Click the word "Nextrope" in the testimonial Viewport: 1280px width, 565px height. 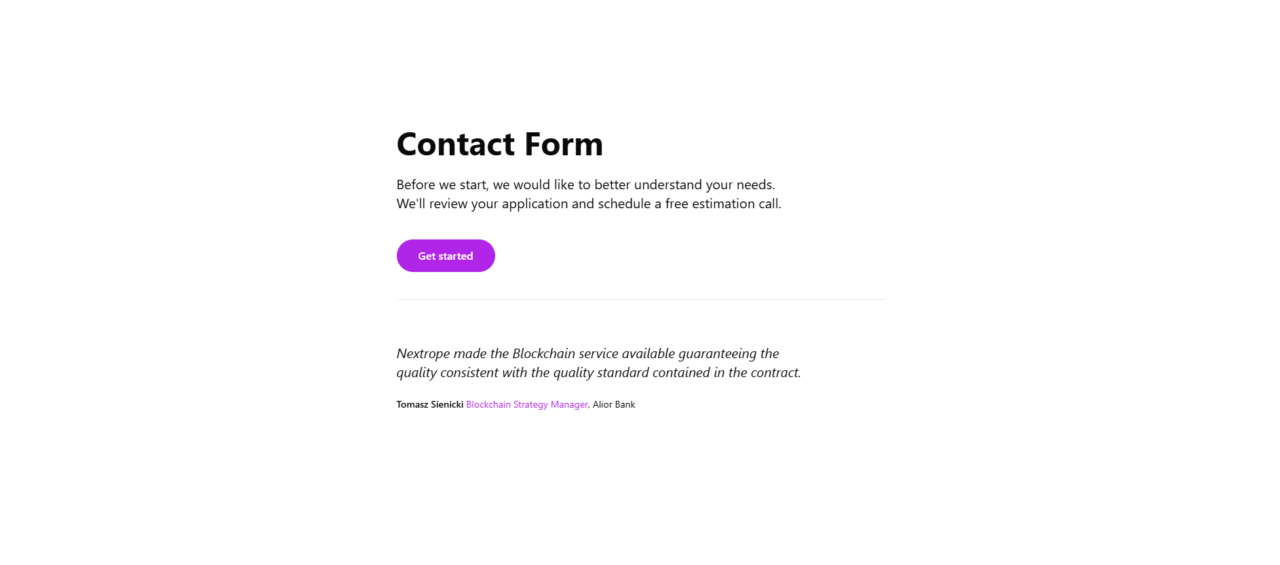pyautogui.click(x=423, y=354)
